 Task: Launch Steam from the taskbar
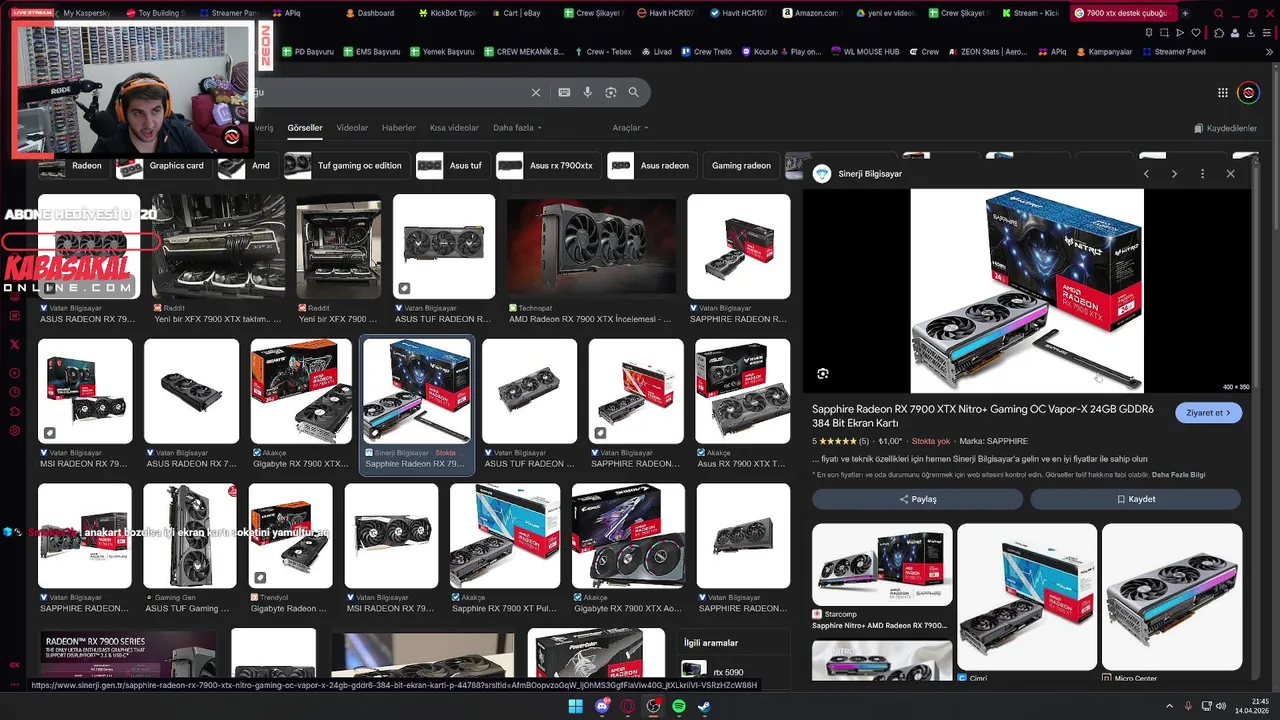tap(705, 706)
